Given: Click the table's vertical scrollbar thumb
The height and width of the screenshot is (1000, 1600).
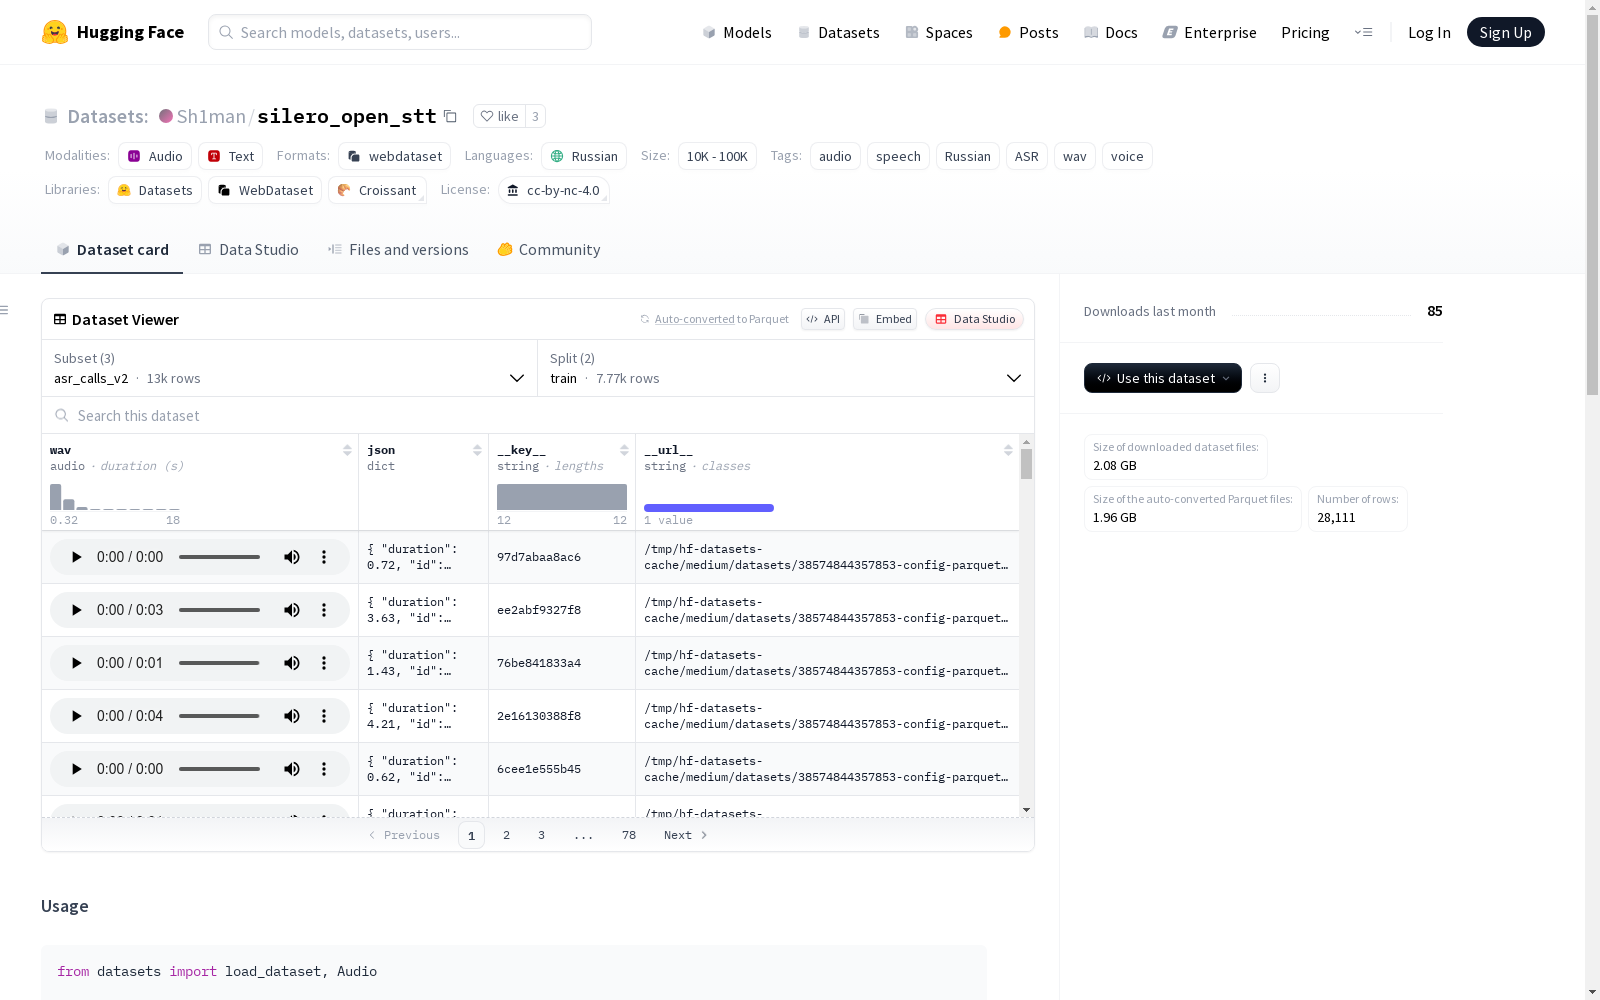Looking at the screenshot, I should tap(1026, 464).
